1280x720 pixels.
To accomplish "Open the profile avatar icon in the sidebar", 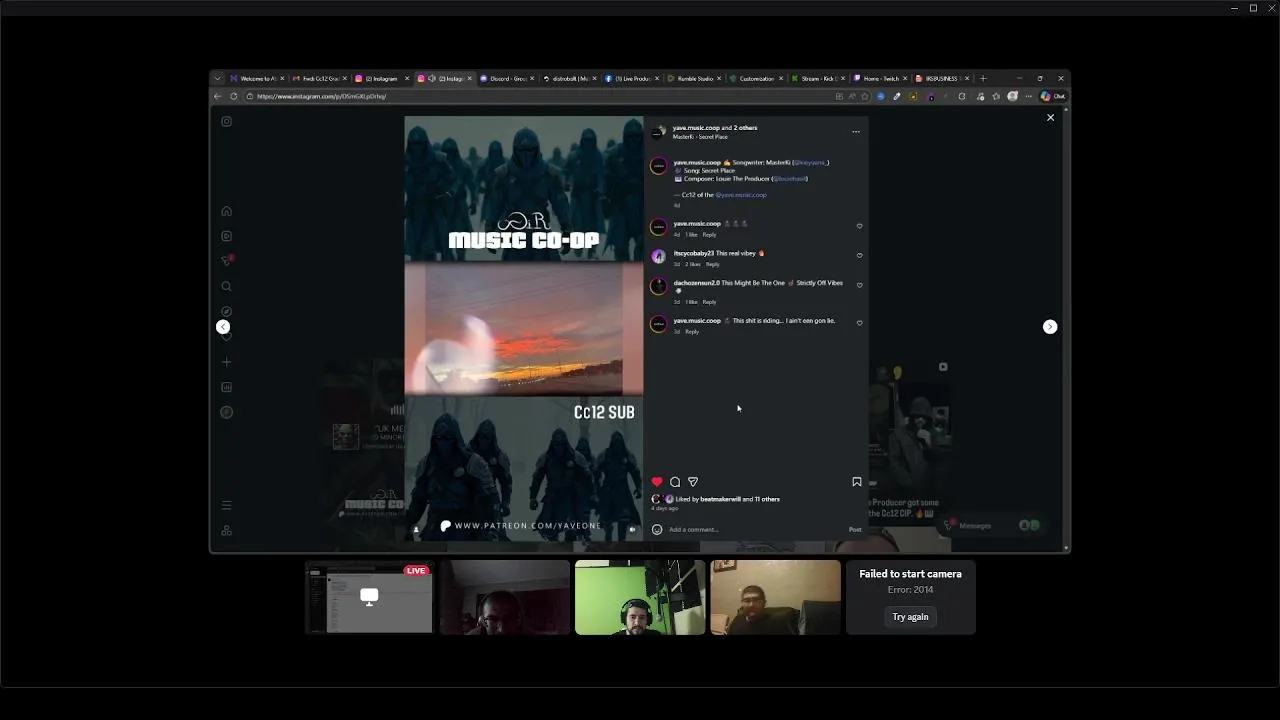I will [227, 412].
